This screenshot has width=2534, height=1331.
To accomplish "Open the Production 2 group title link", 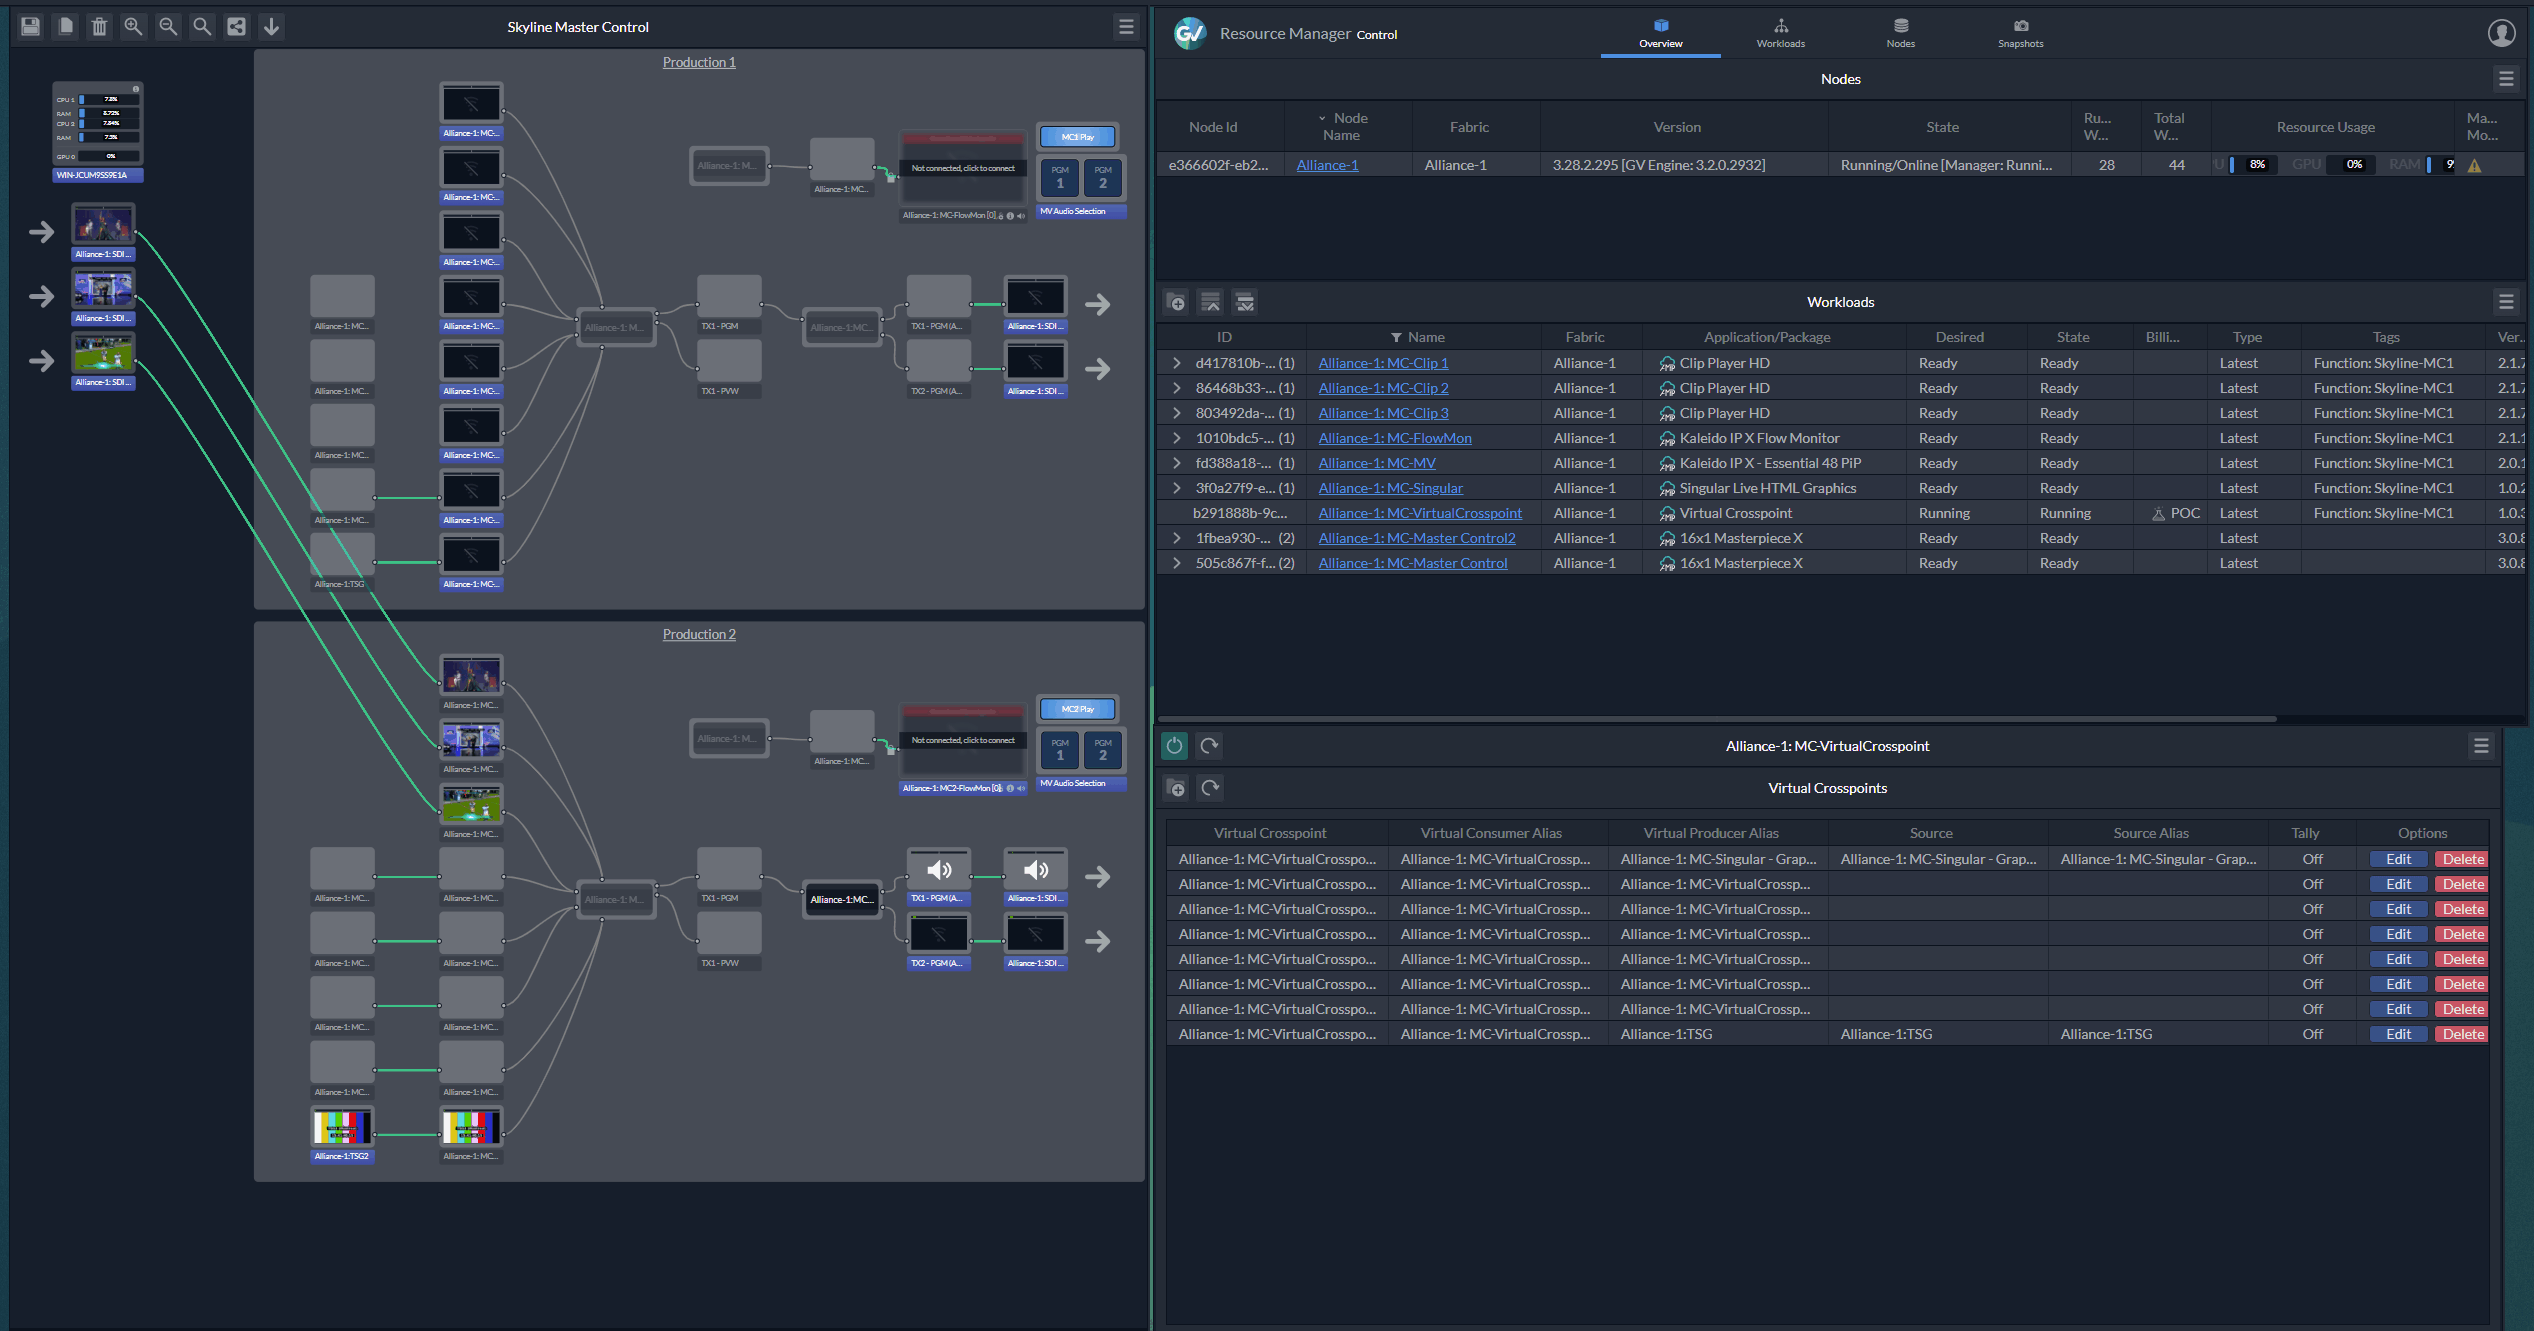I will [x=699, y=634].
